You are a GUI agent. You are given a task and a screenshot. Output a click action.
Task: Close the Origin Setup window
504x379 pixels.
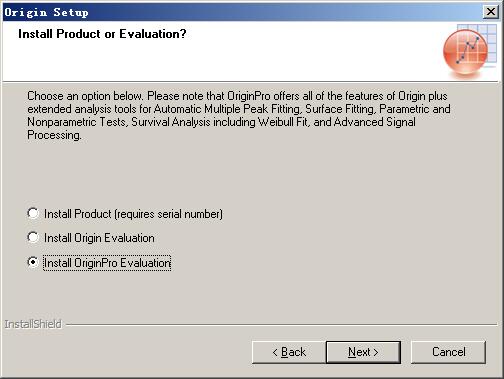[491, 12]
